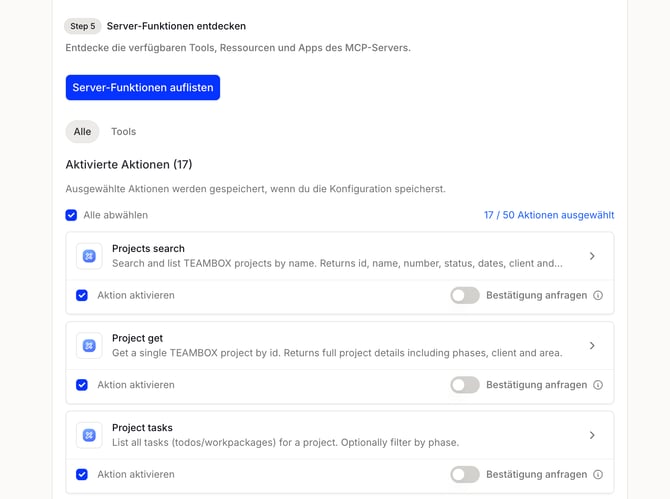Click the Projects search tool icon

tap(89, 256)
